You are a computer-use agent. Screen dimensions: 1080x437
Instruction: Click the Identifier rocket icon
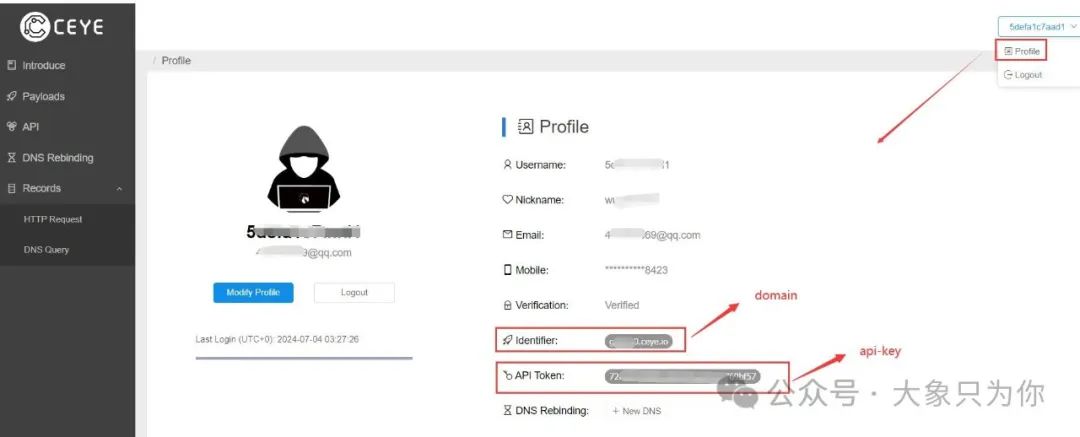(x=508, y=340)
